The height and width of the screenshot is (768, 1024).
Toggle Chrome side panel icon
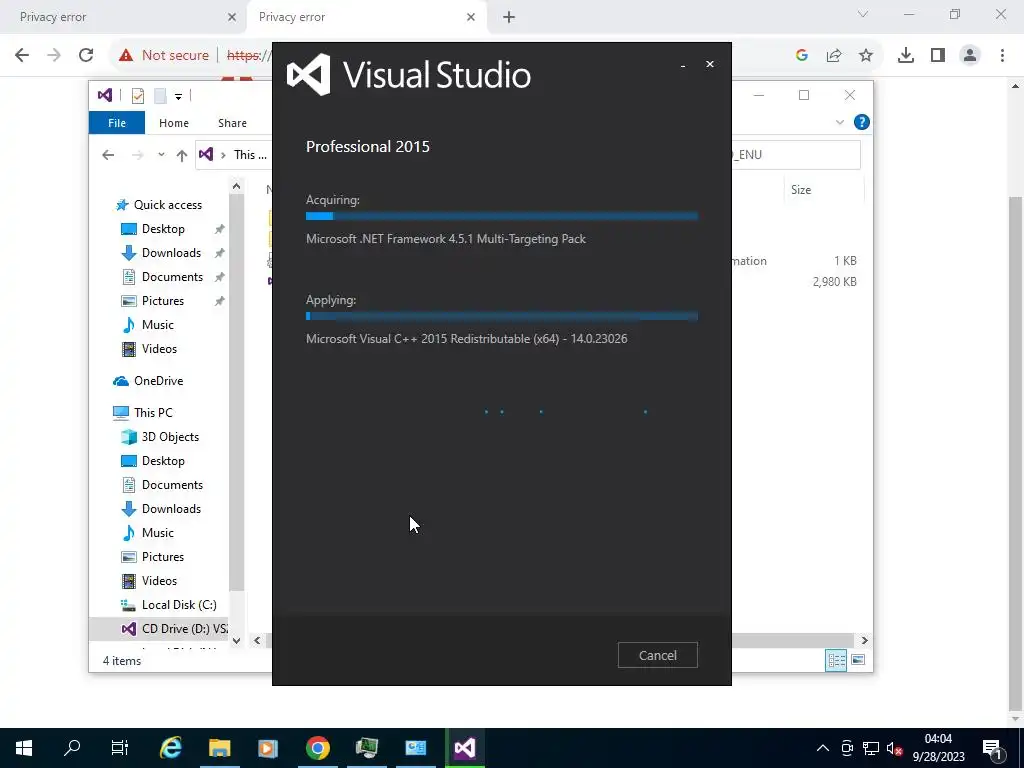tap(938, 55)
